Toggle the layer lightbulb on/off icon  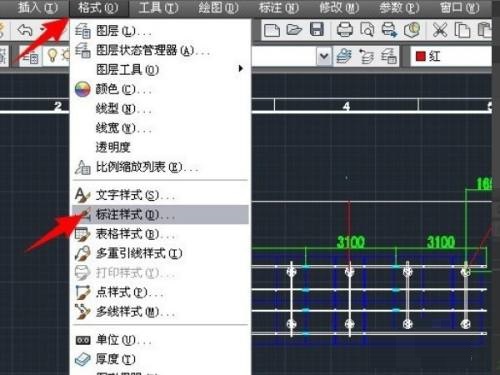52,55
